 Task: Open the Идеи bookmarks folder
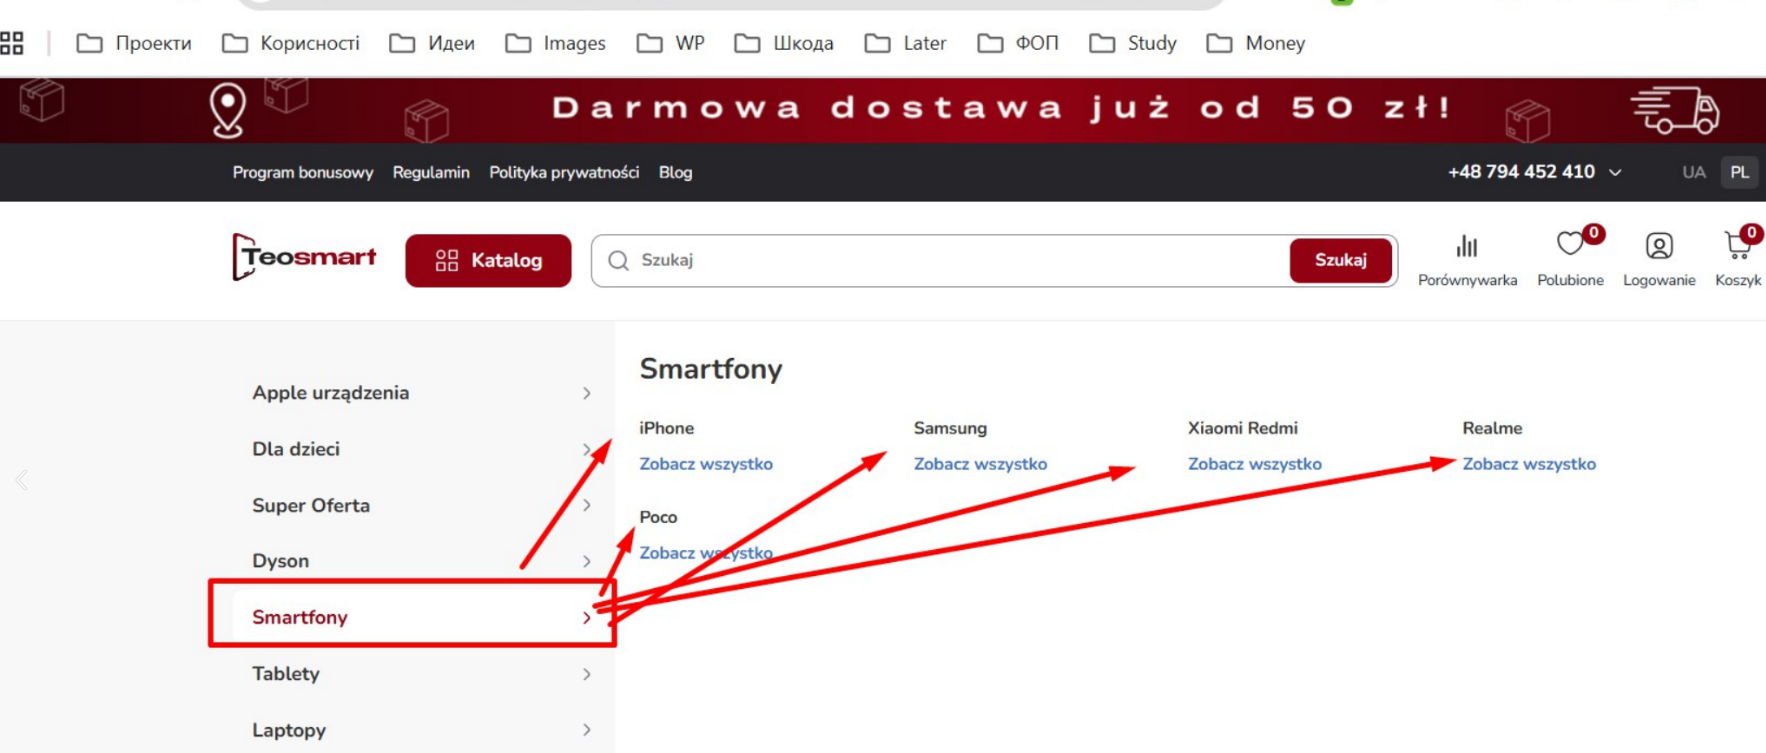432,43
